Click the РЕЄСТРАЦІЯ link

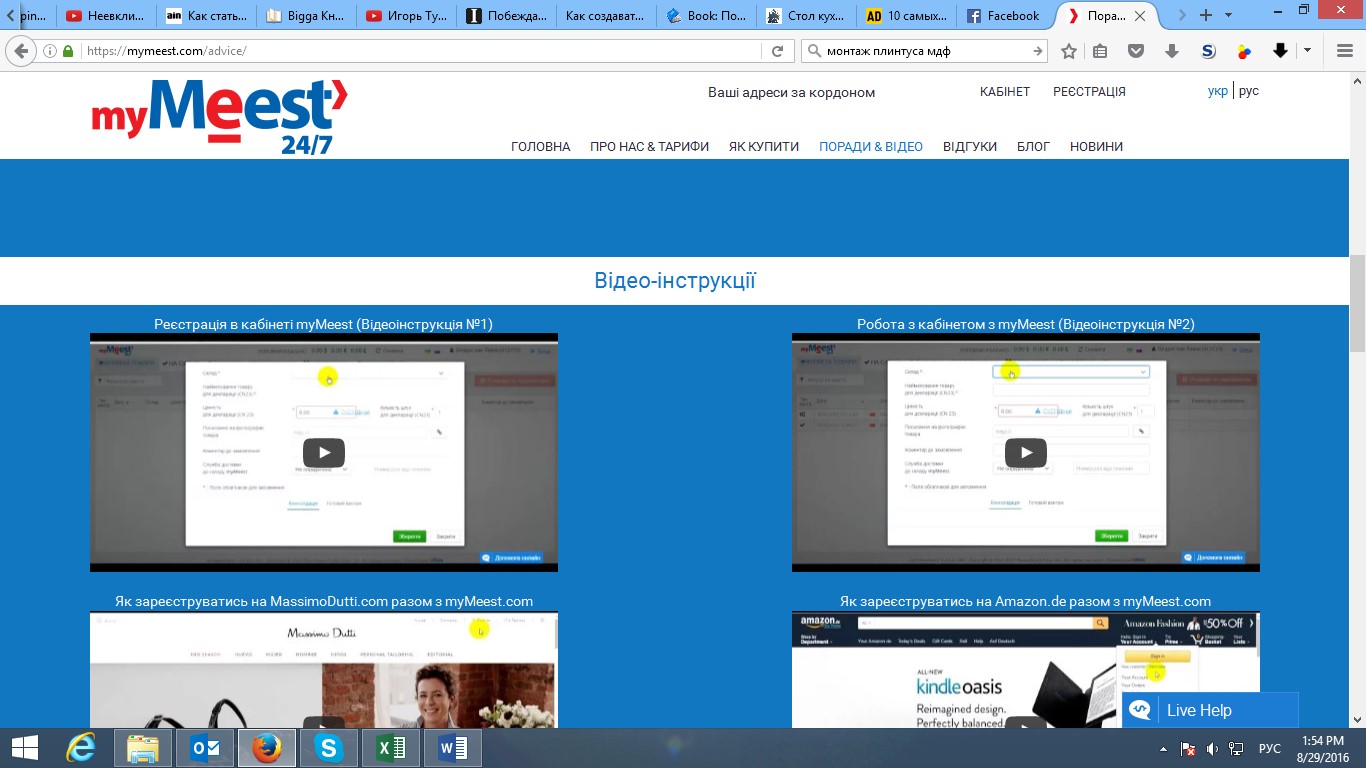click(x=1089, y=91)
